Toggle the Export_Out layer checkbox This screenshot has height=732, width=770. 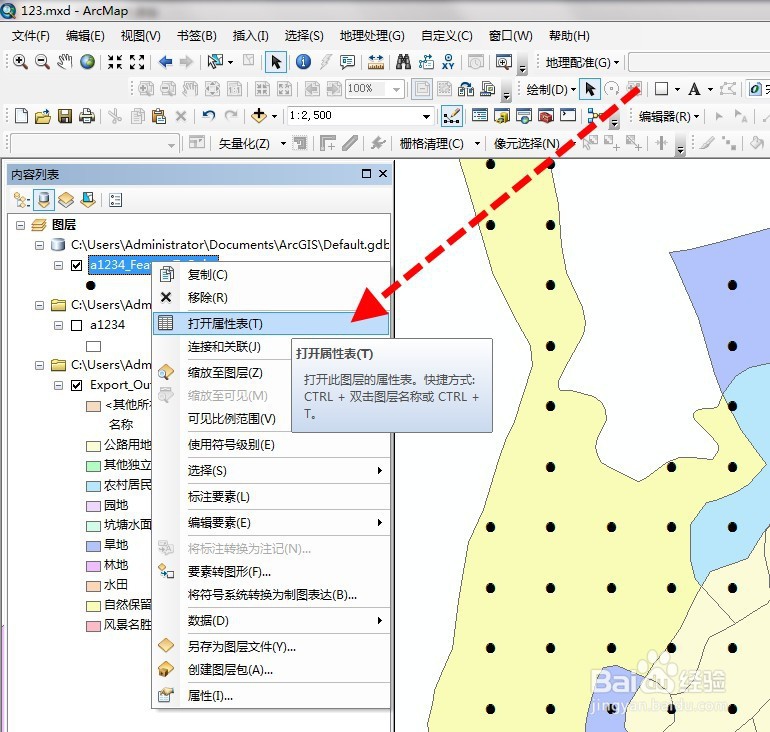pos(77,385)
